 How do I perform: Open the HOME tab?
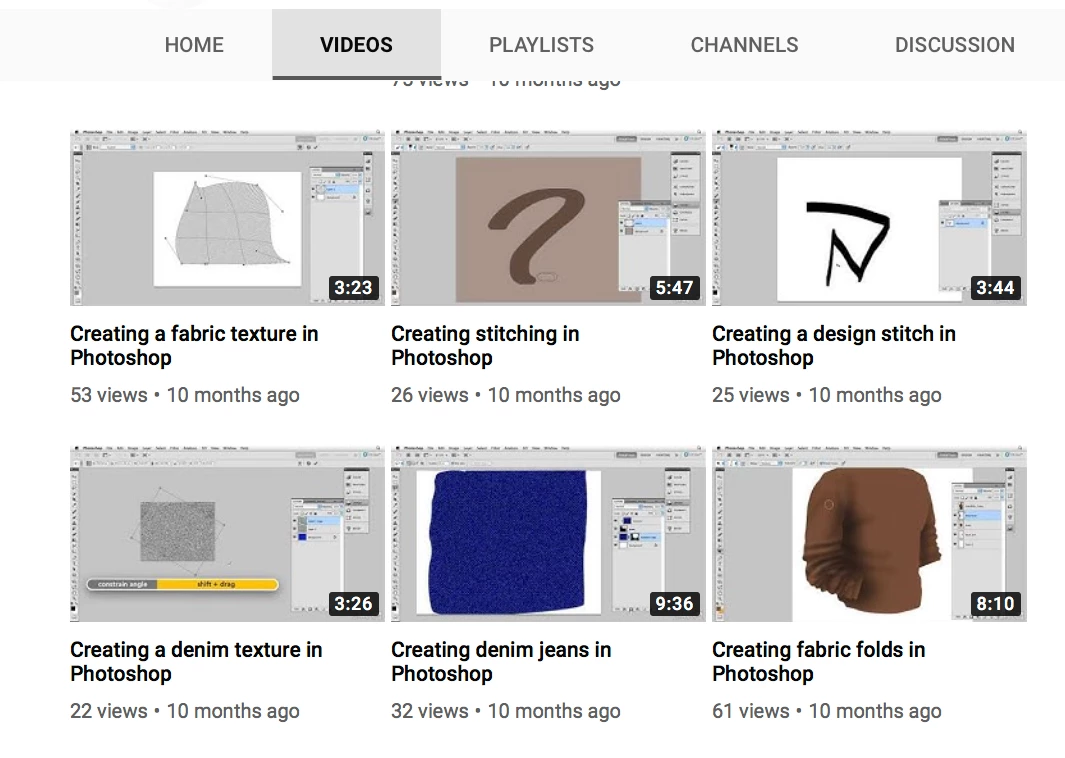[x=194, y=45]
